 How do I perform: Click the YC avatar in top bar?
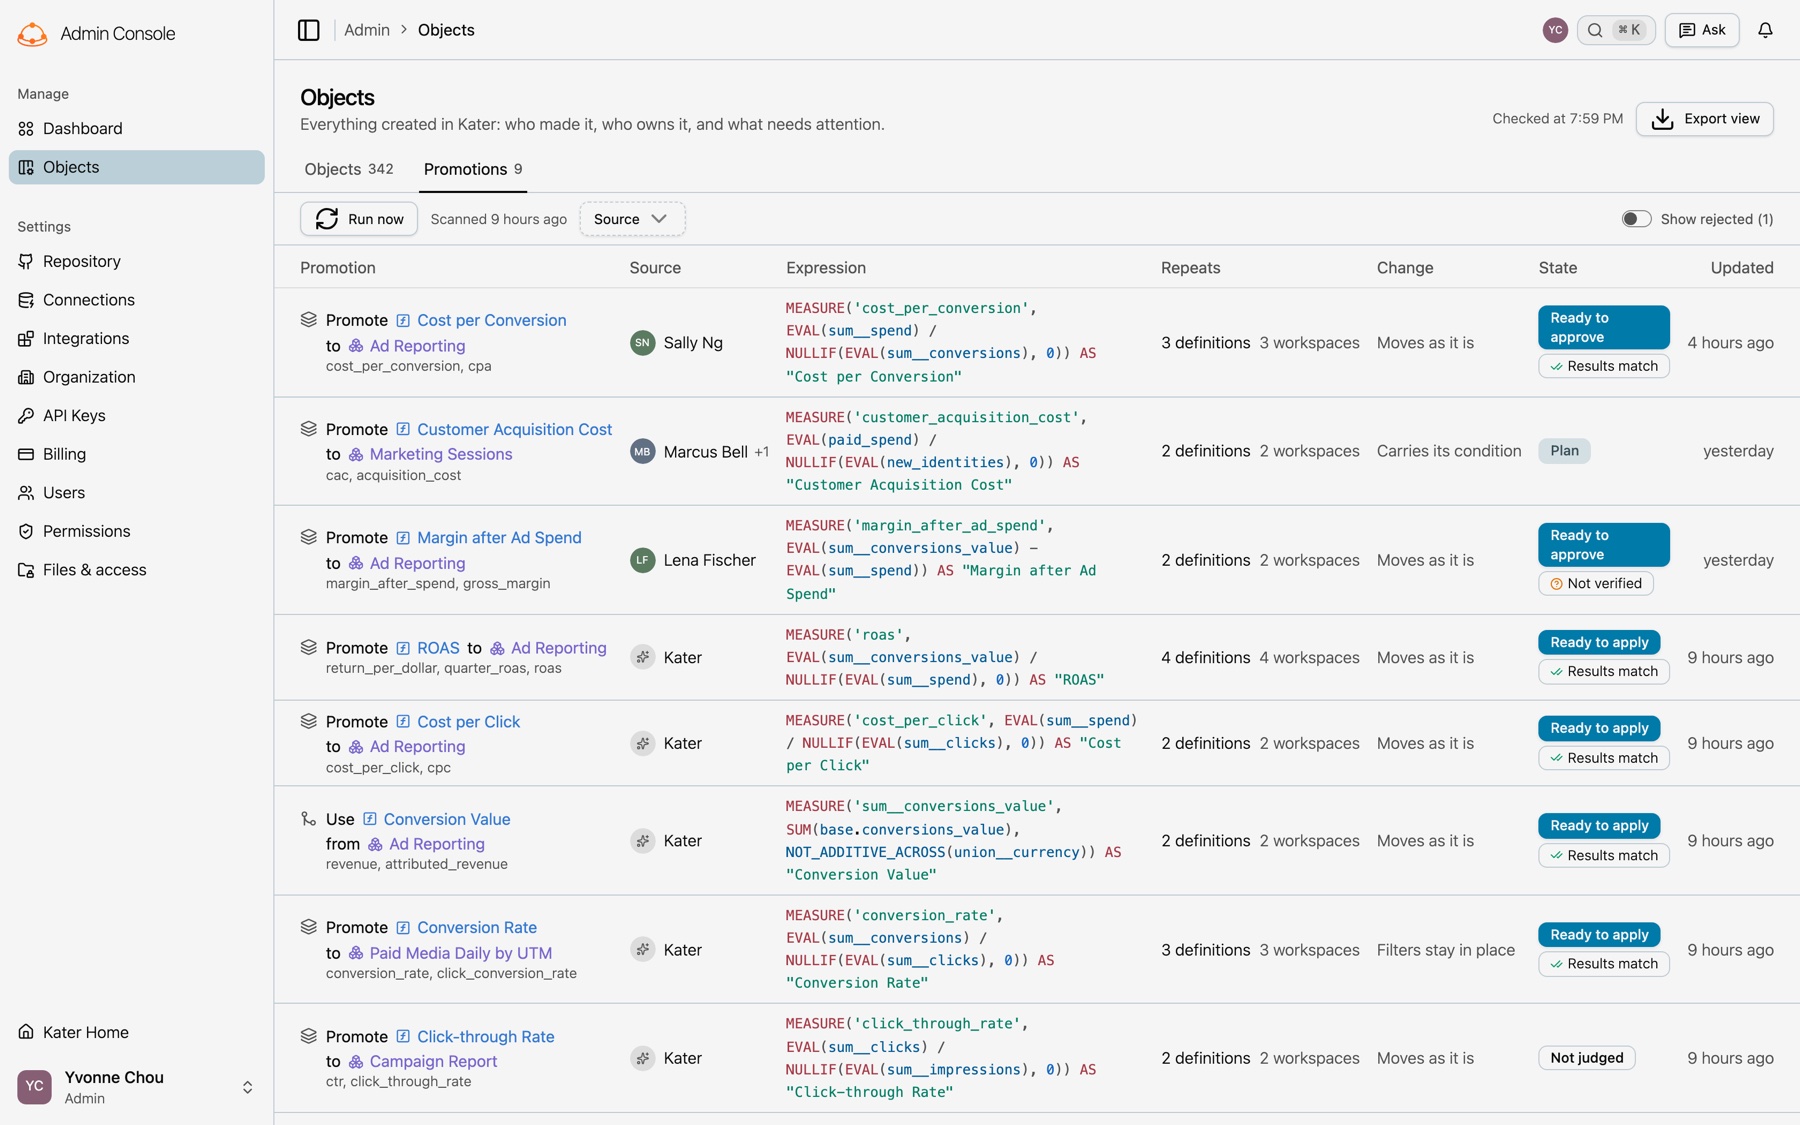coord(1554,30)
